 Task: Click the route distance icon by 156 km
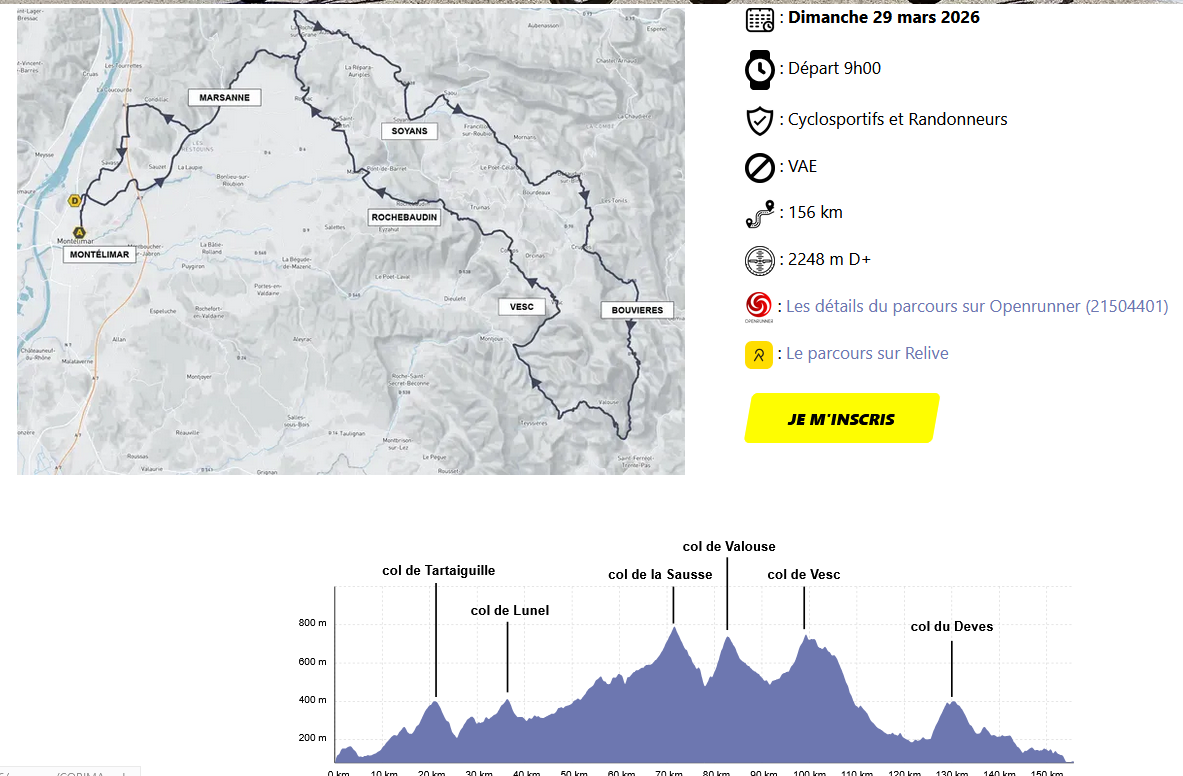click(760, 213)
